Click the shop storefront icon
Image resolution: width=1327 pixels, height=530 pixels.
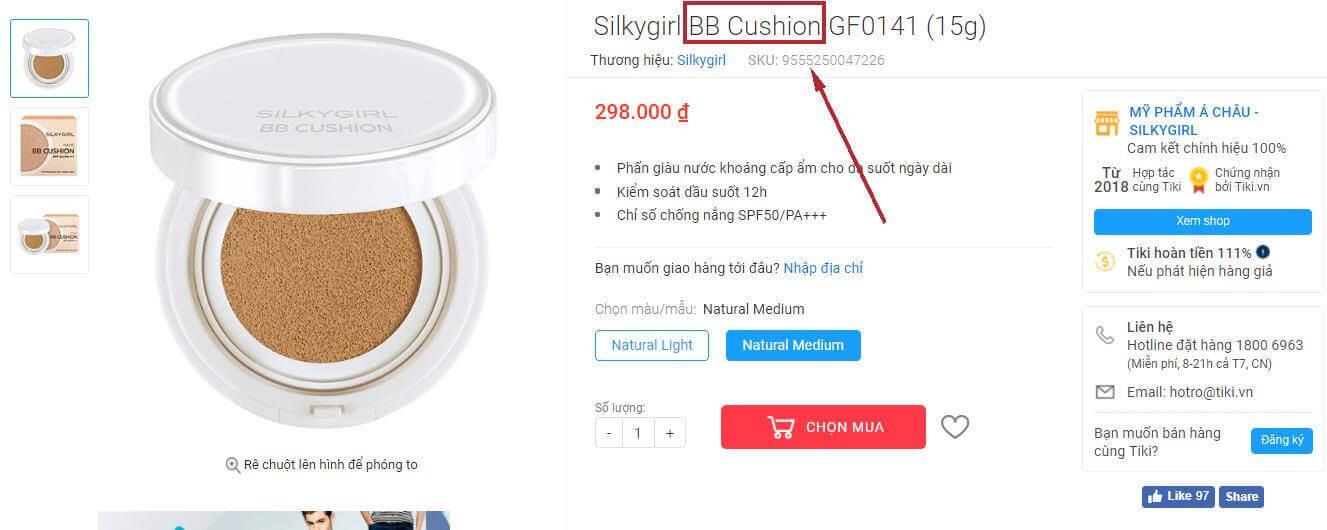coord(1106,123)
